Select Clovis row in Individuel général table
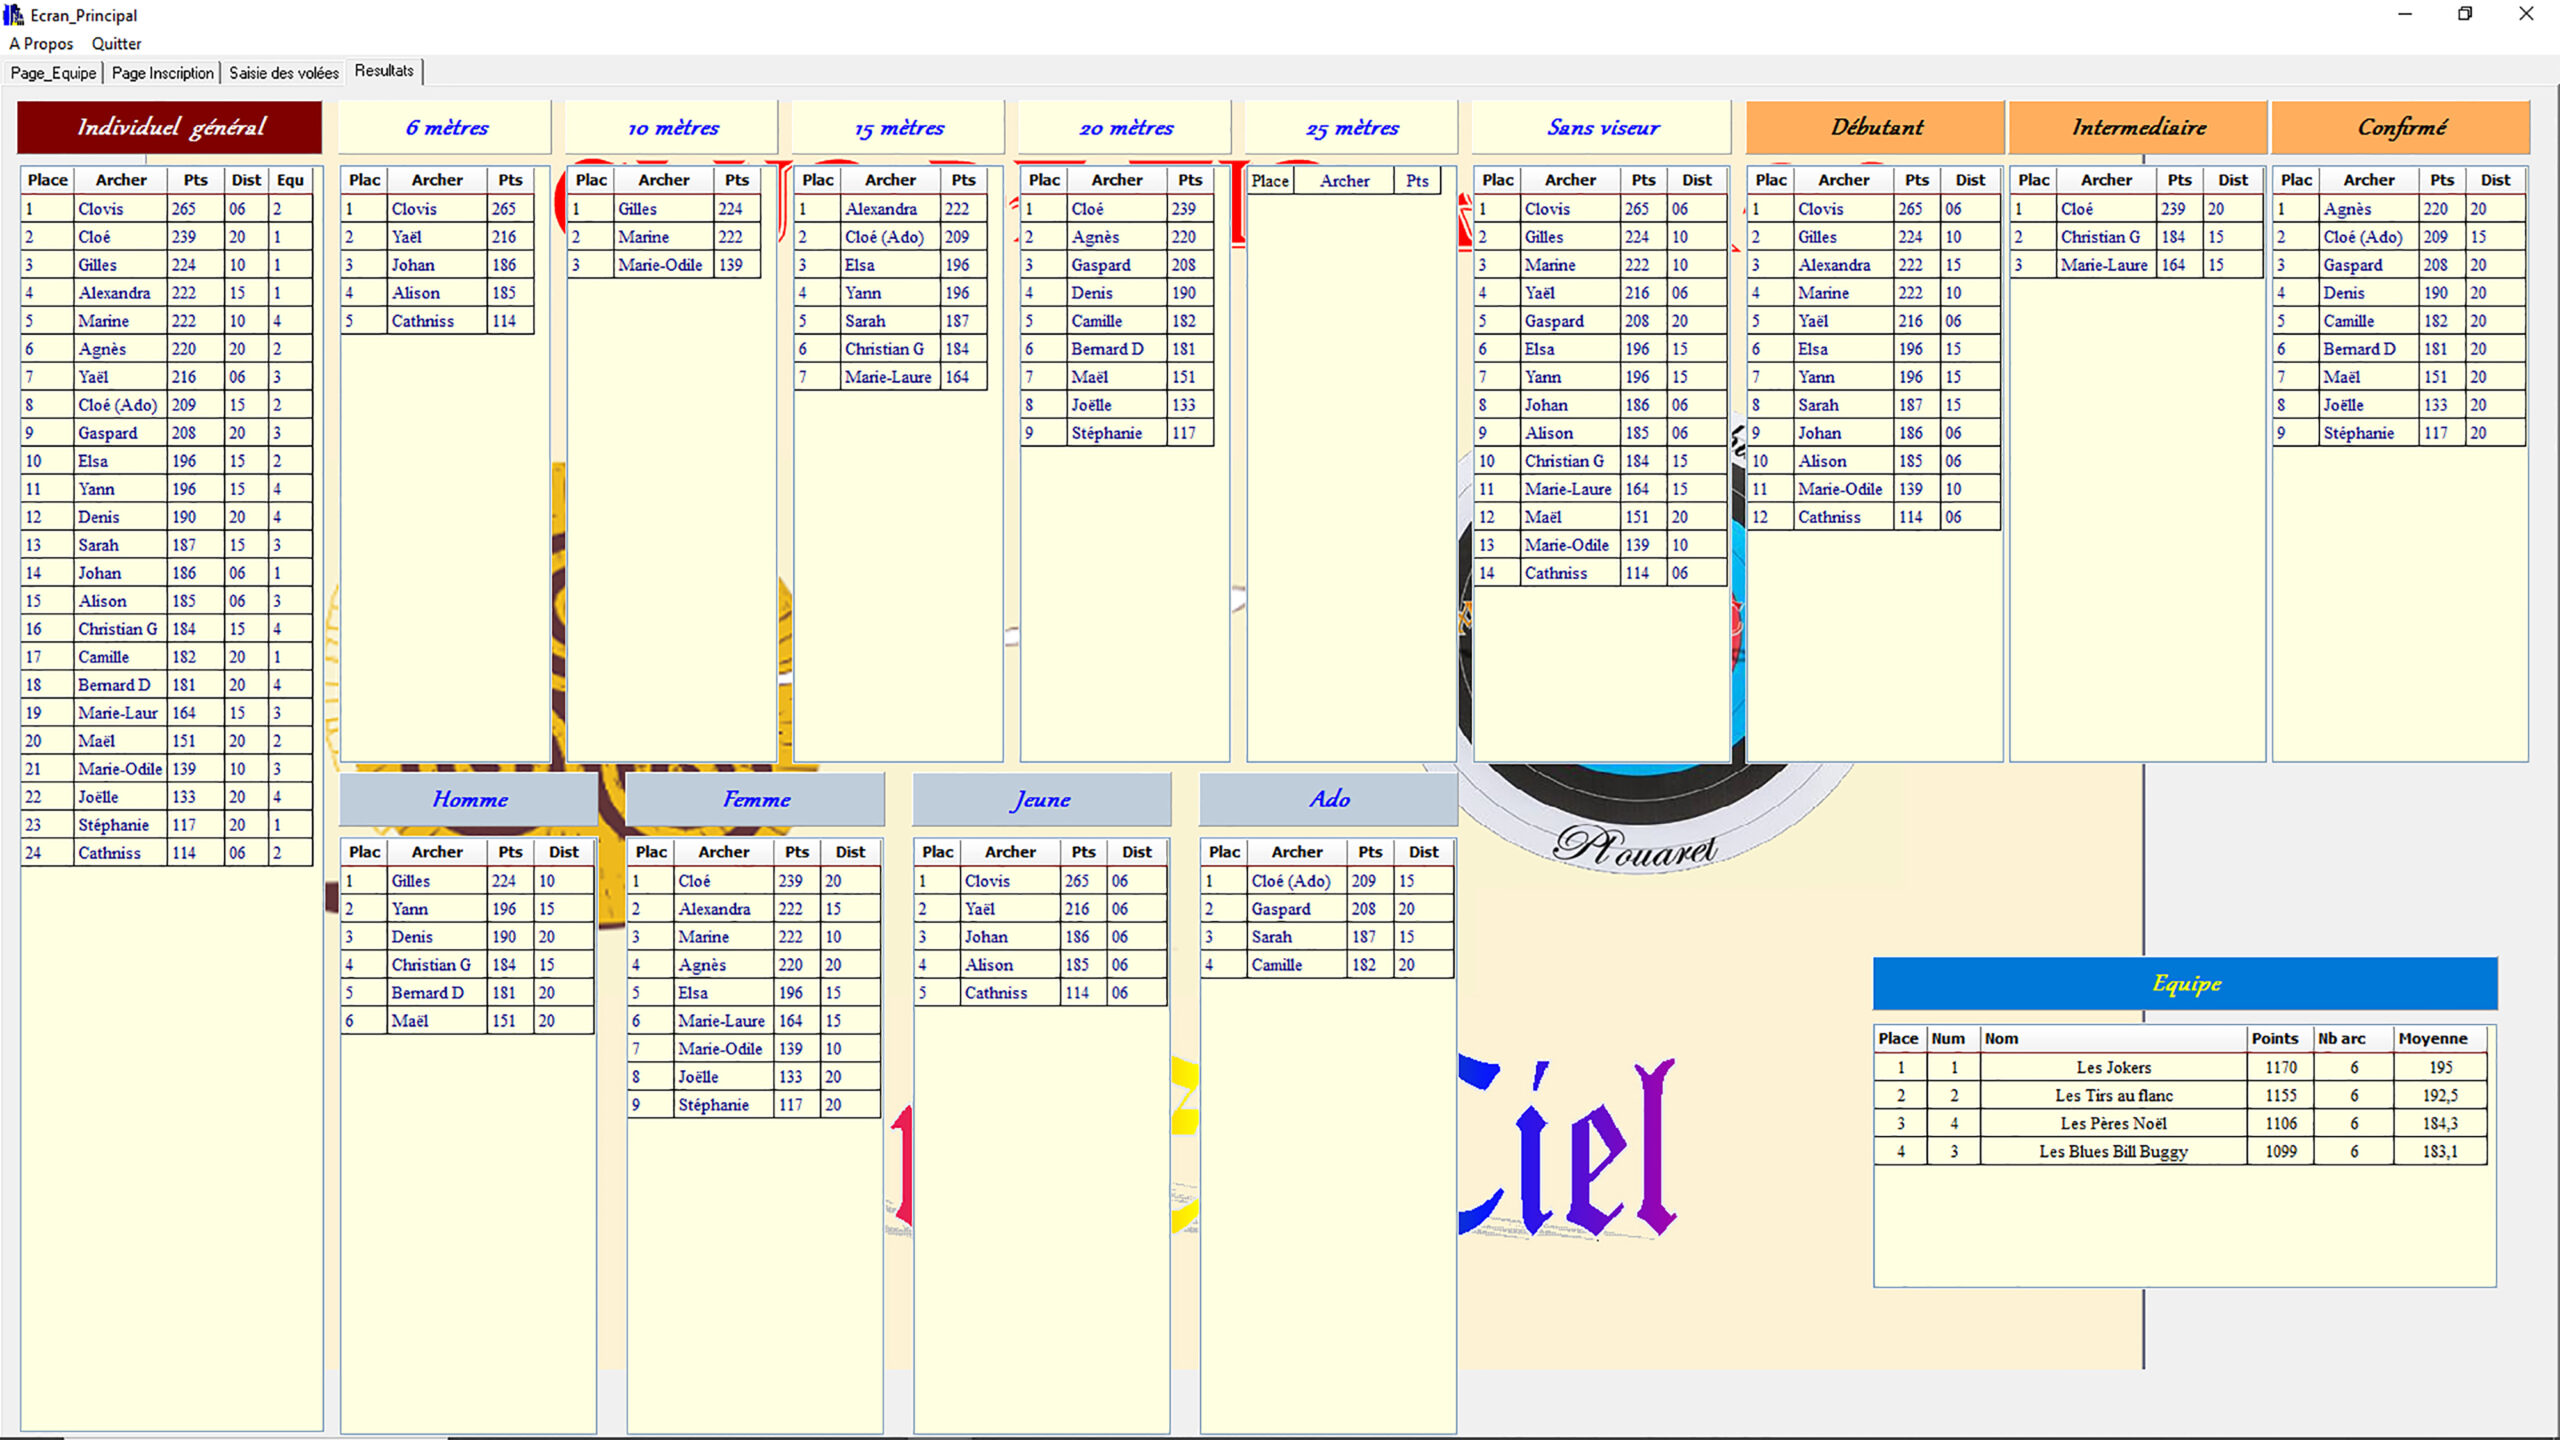2560x1440 pixels. [x=101, y=209]
